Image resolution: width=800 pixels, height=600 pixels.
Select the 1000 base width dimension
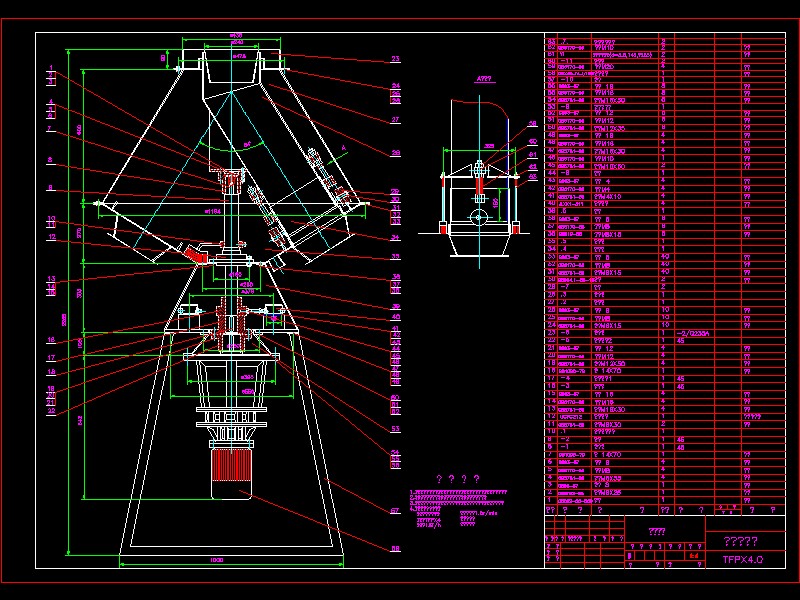point(217,560)
